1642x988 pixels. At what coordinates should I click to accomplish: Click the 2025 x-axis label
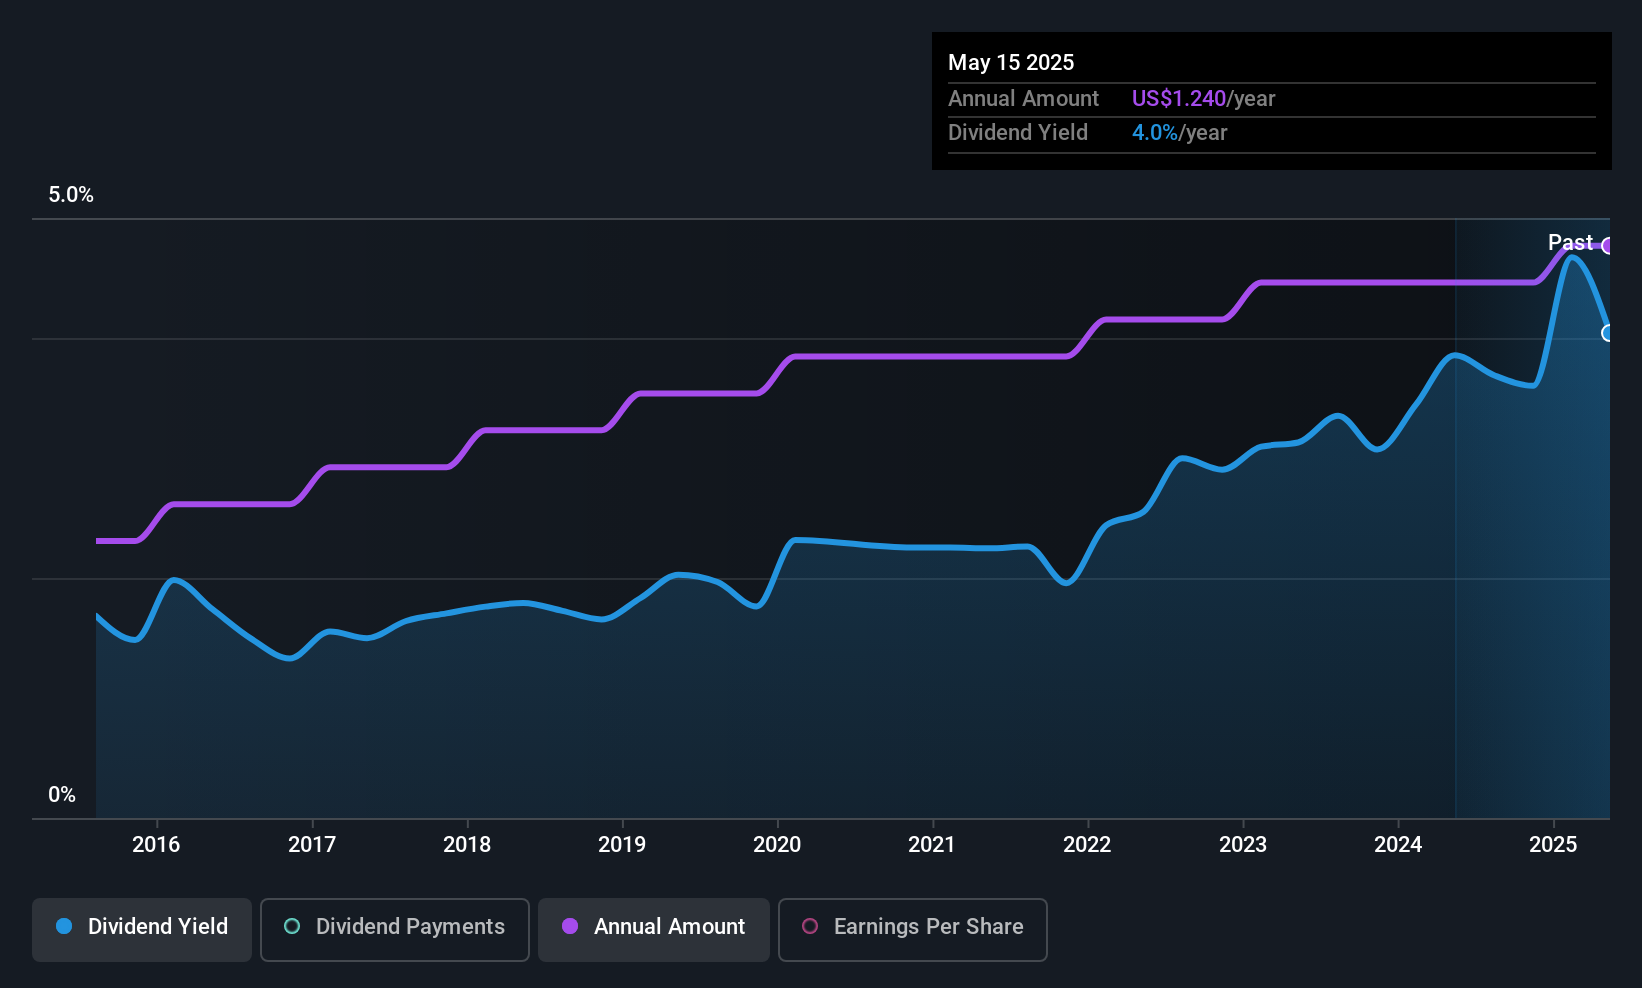click(1553, 844)
